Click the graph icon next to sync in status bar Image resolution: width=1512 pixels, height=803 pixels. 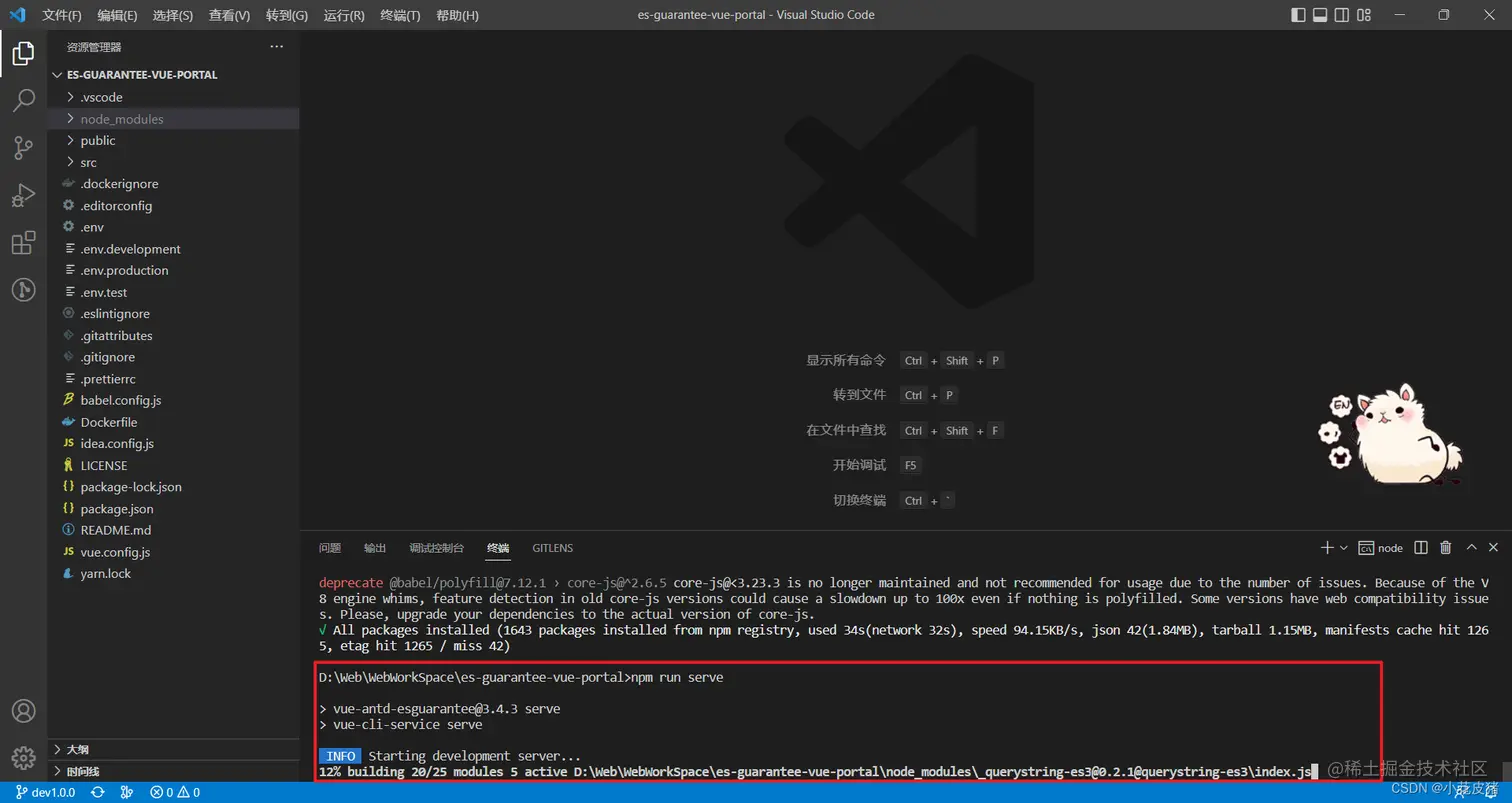click(127, 793)
